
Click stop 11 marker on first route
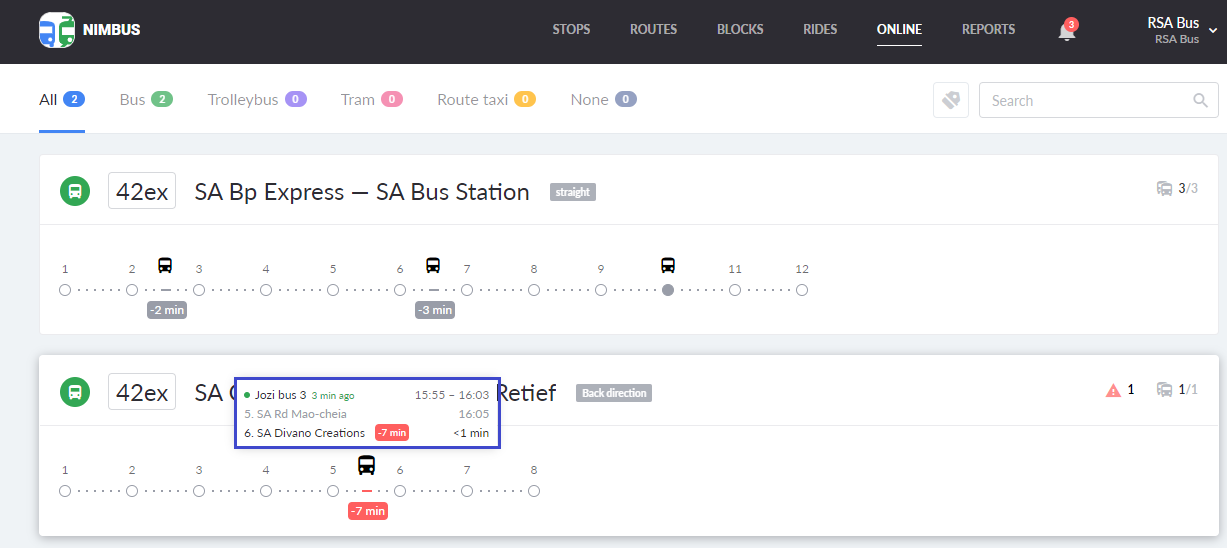735,290
